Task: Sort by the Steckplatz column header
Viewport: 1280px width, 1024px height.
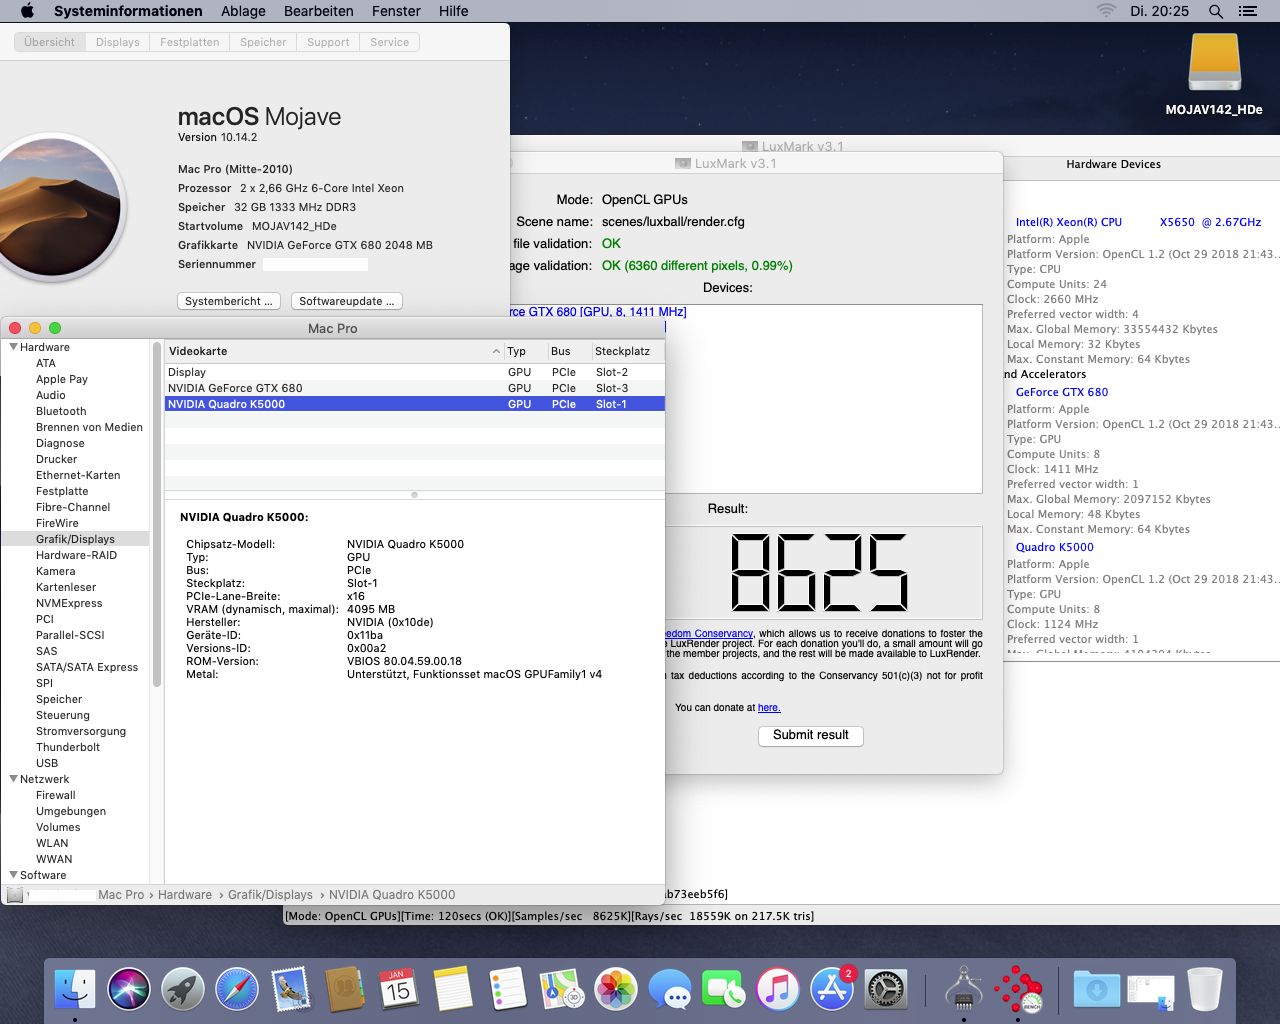Action: pos(627,351)
